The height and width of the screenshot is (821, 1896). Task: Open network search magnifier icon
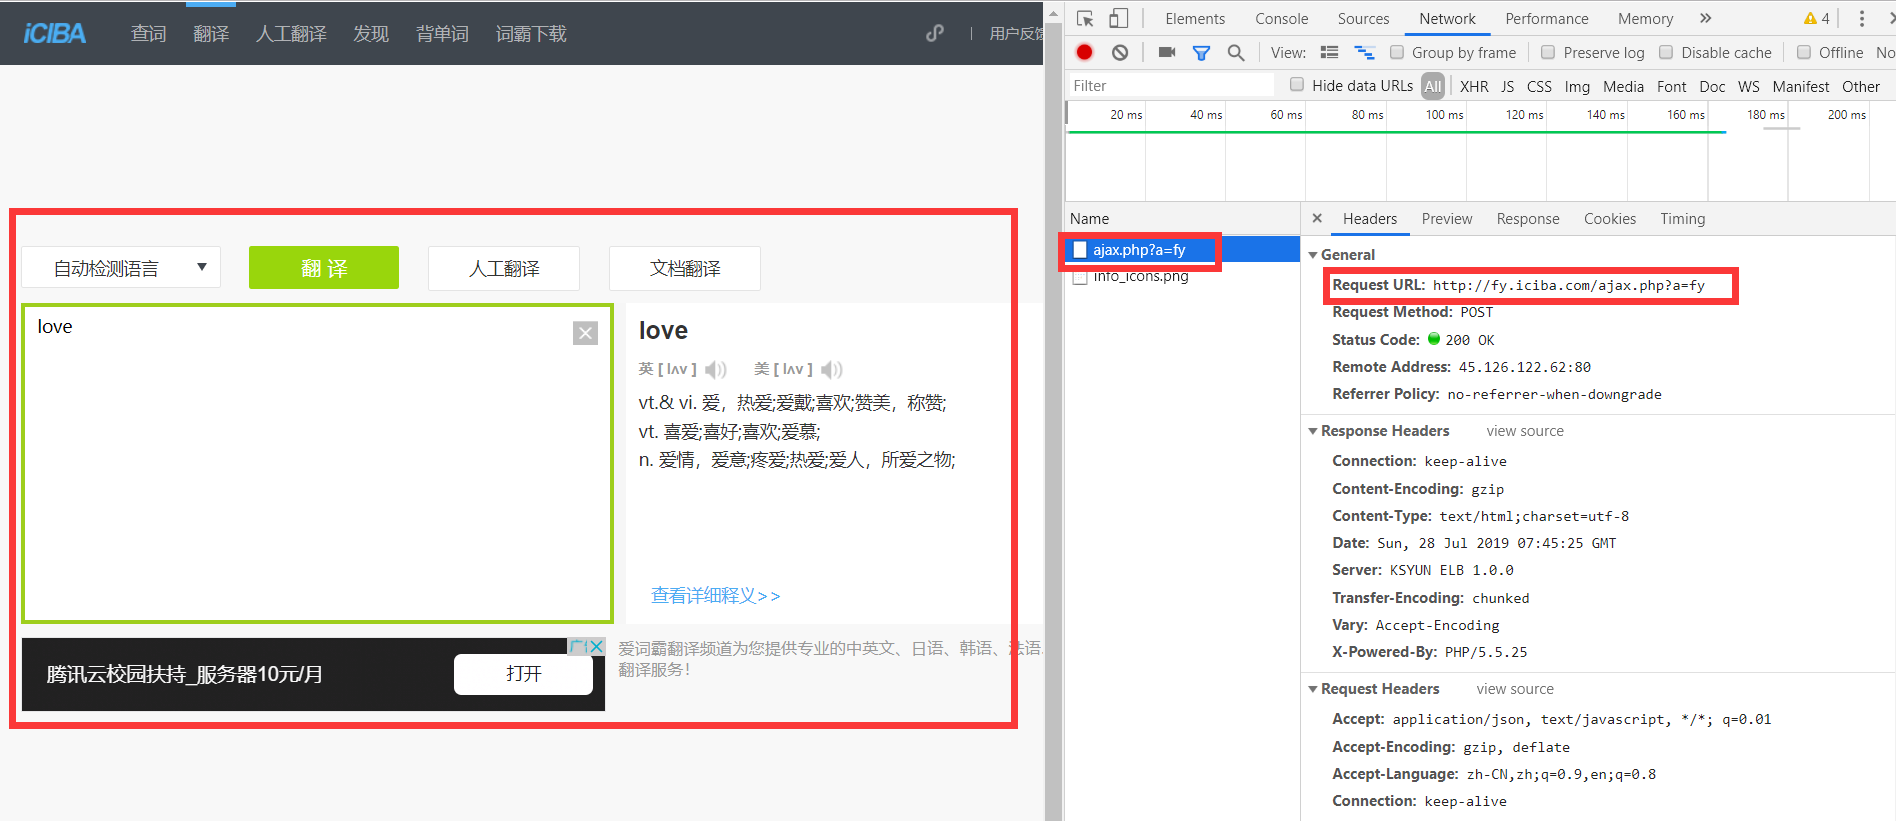tap(1236, 52)
